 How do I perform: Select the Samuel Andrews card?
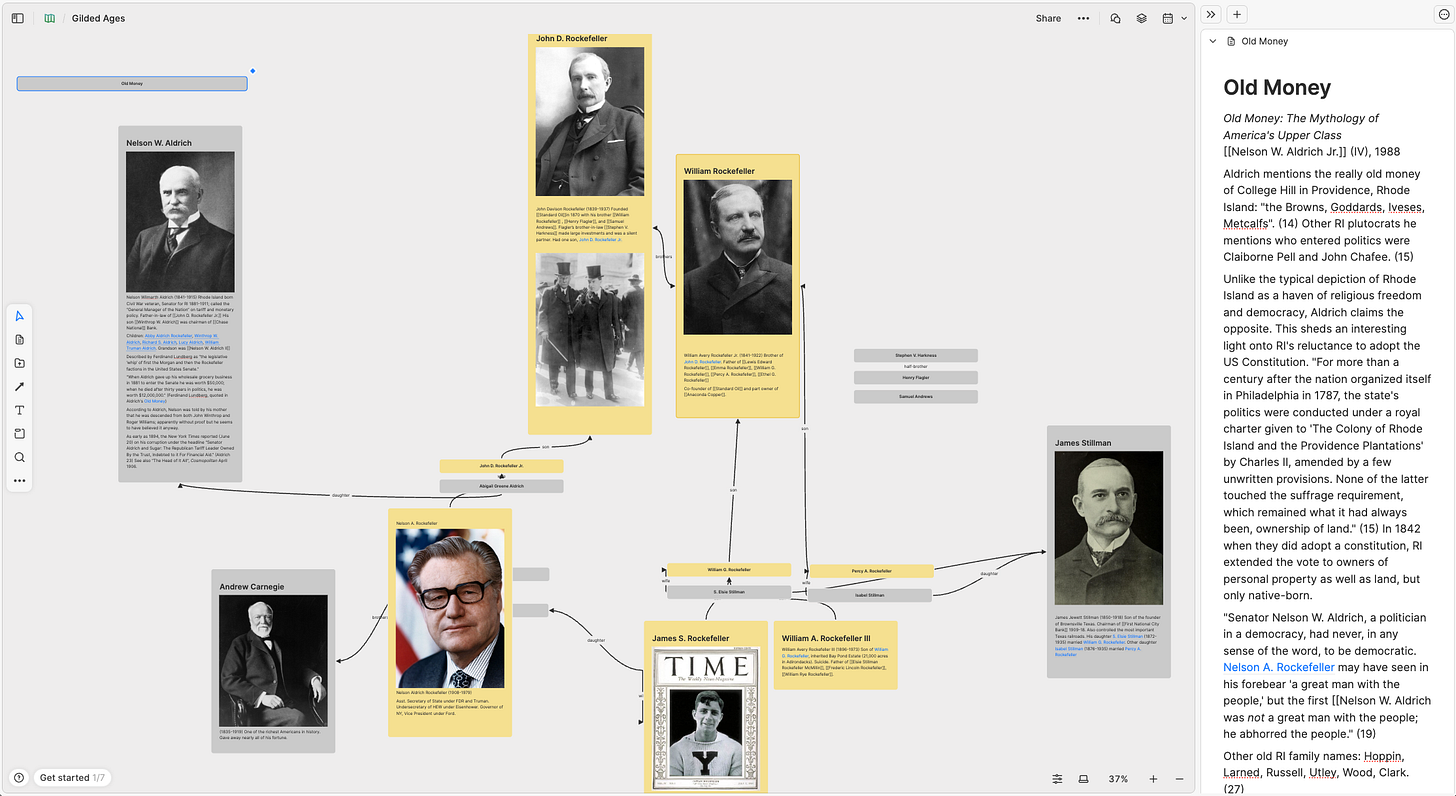(916, 397)
